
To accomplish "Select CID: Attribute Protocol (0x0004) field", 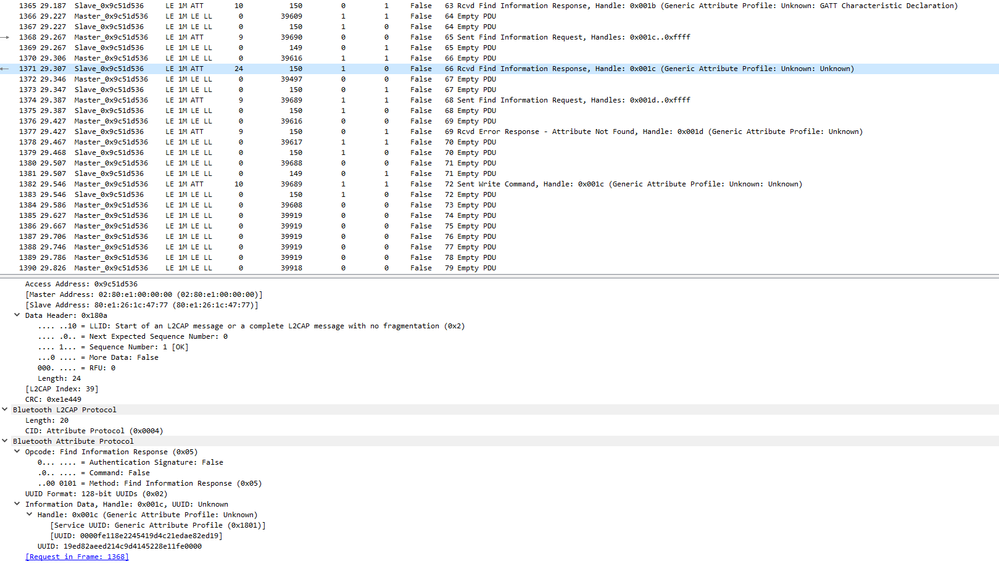I will (94, 431).
